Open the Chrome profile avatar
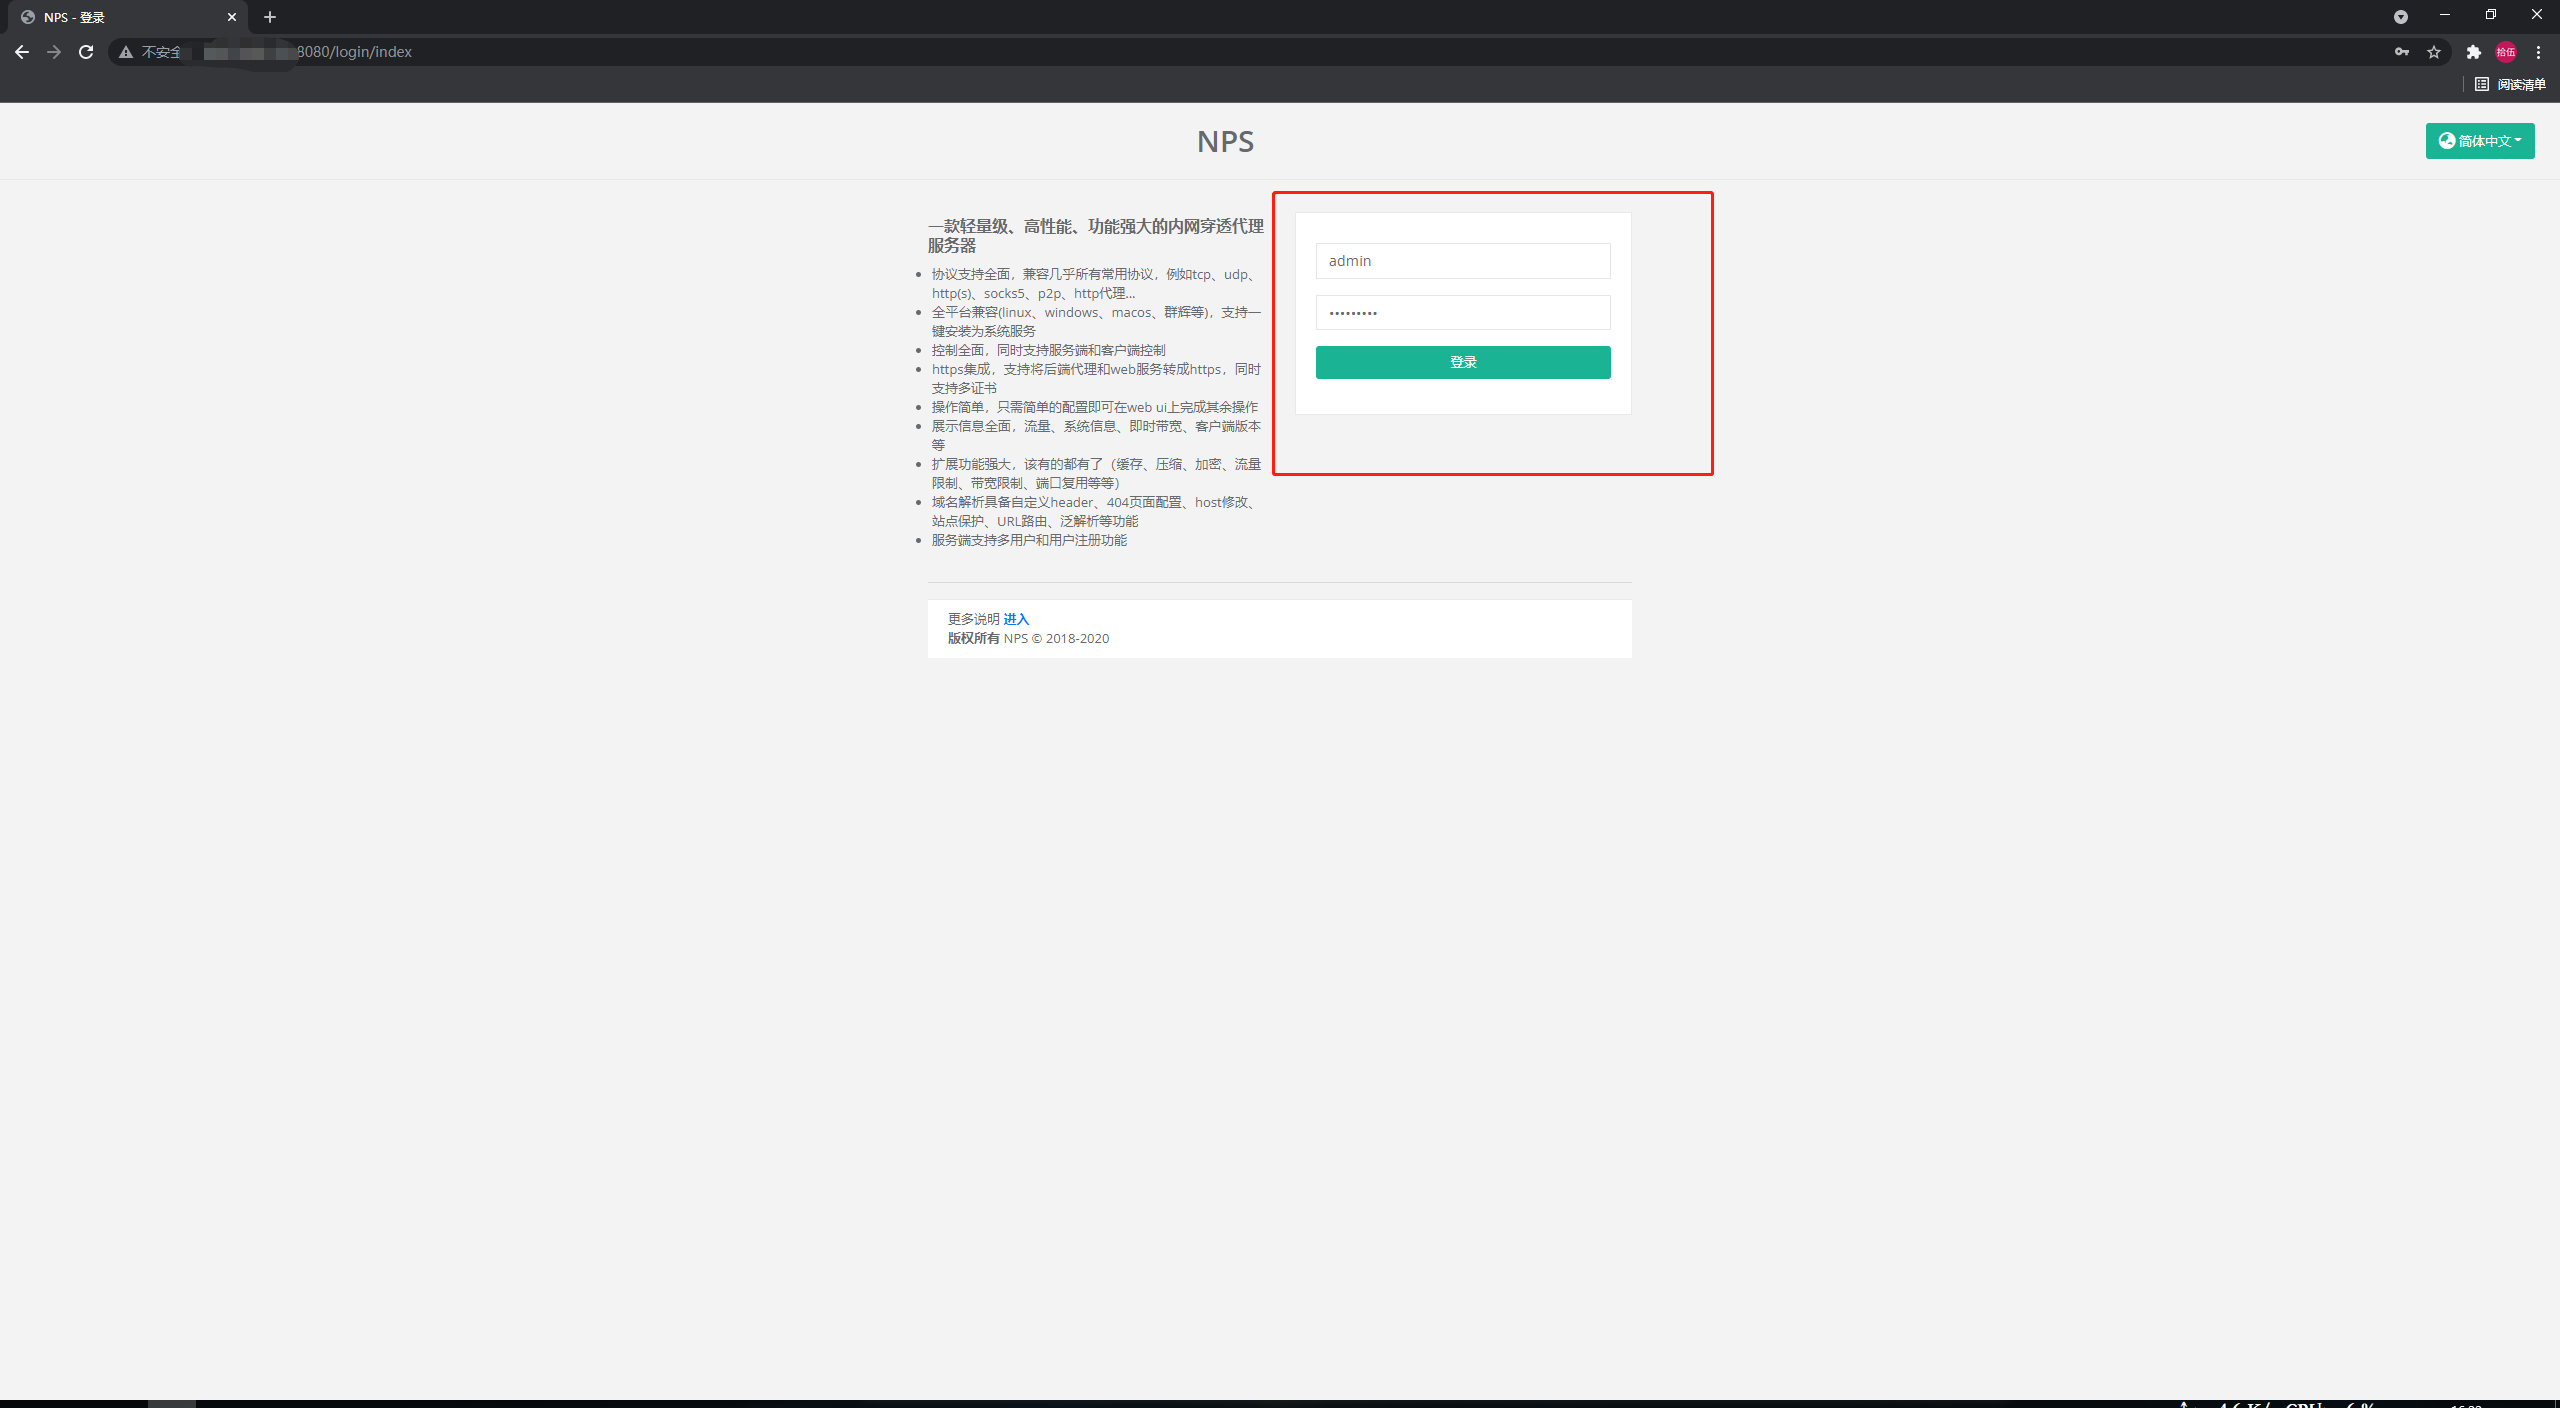This screenshot has height=1408, width=2560. coord(2506,52)
